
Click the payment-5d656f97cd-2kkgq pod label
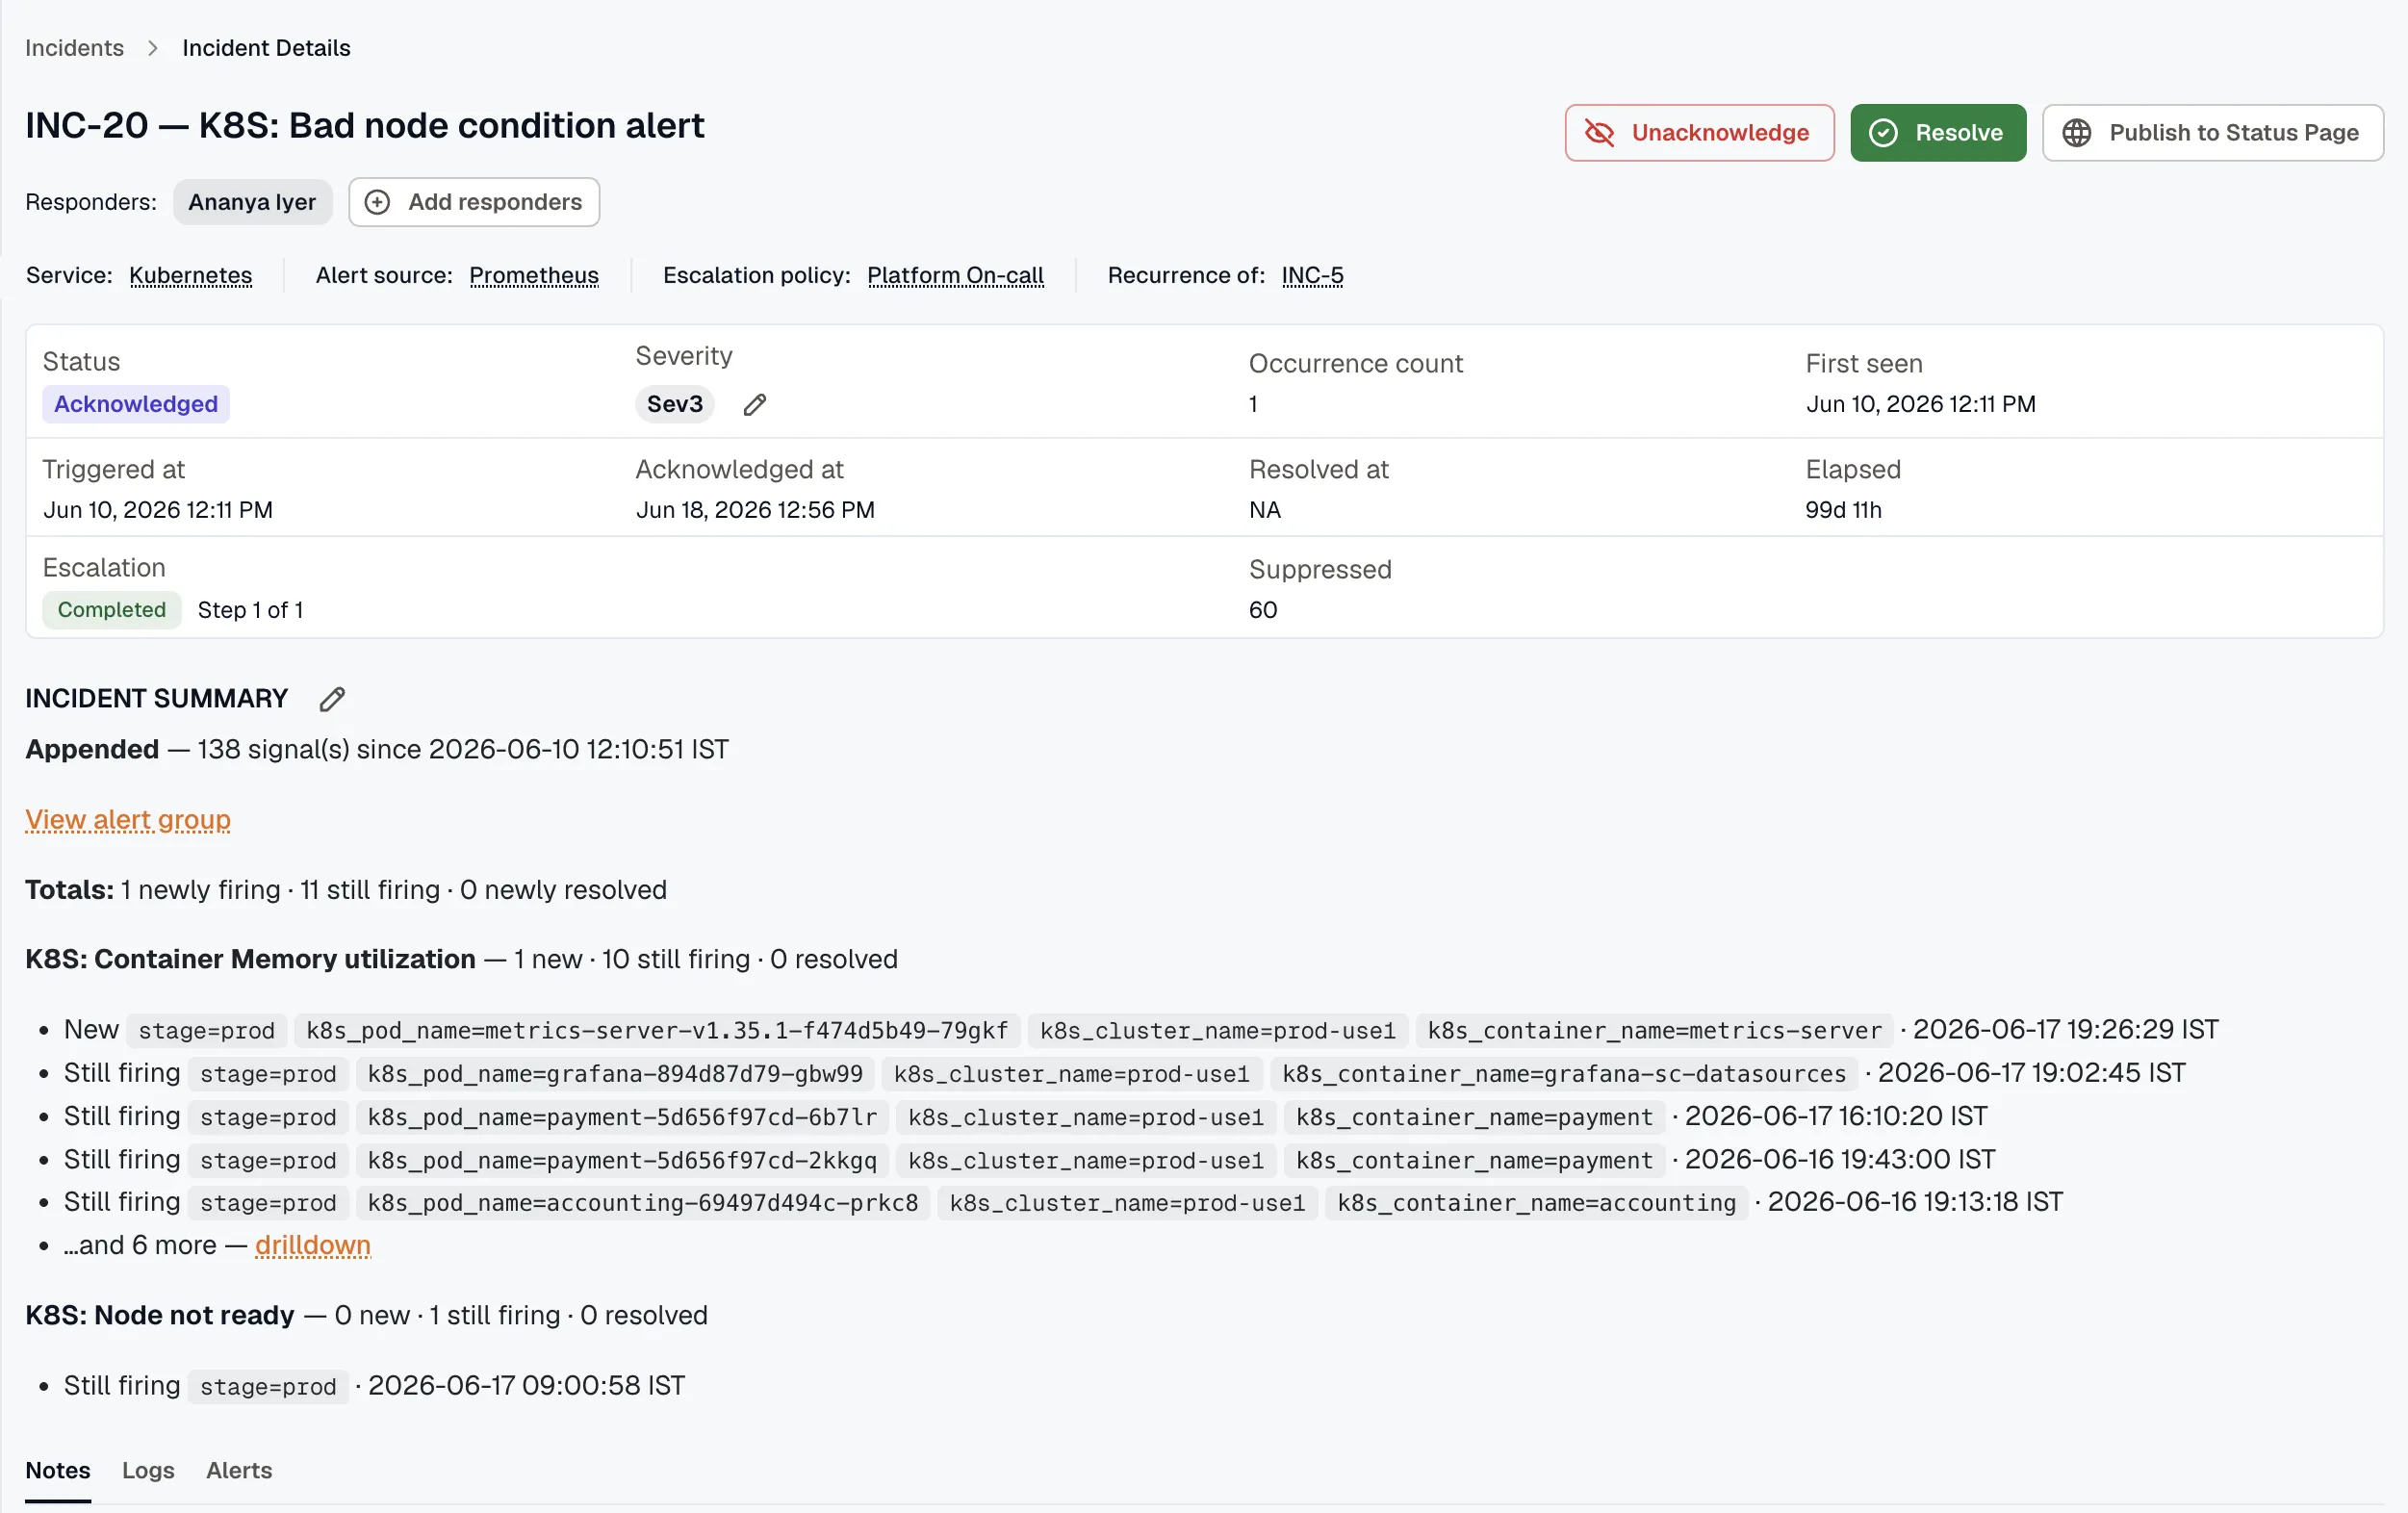click(x=622, y=1160)
